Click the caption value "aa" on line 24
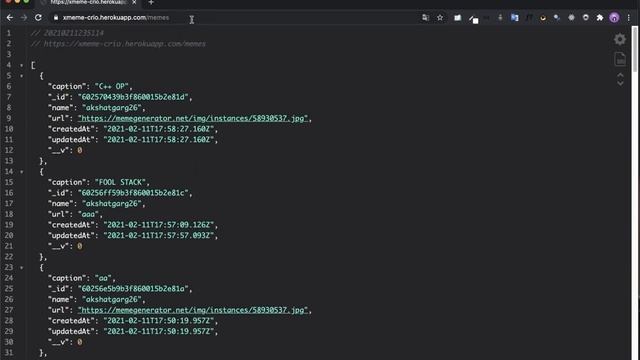The height and width of the screenshot is (360, 640). [x=103, y=278]
